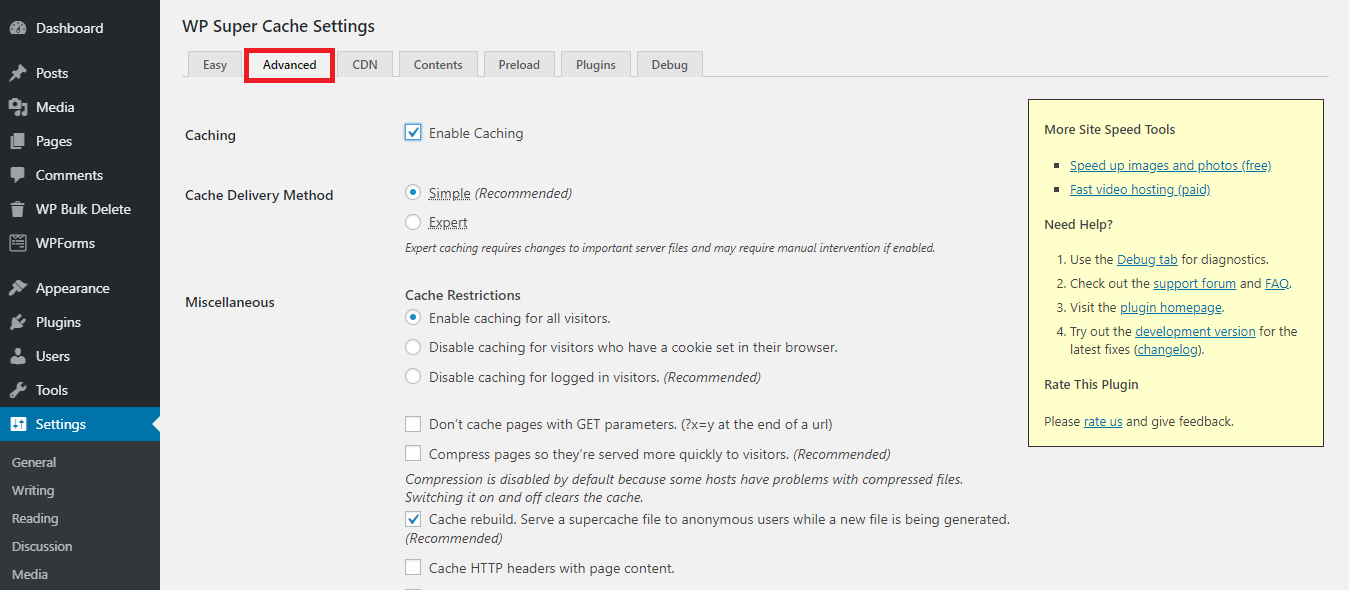The height and width of the screenshot is (590, 1349).
Task: Toggle the Cache rebuild checkbox
Action: 413,519
